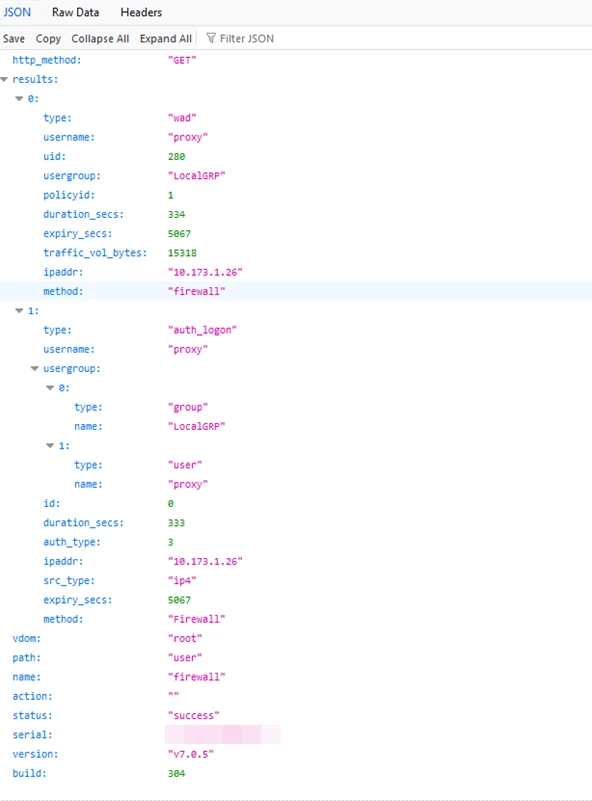
Task: Click Expand All
Action: tap(165, 38)
